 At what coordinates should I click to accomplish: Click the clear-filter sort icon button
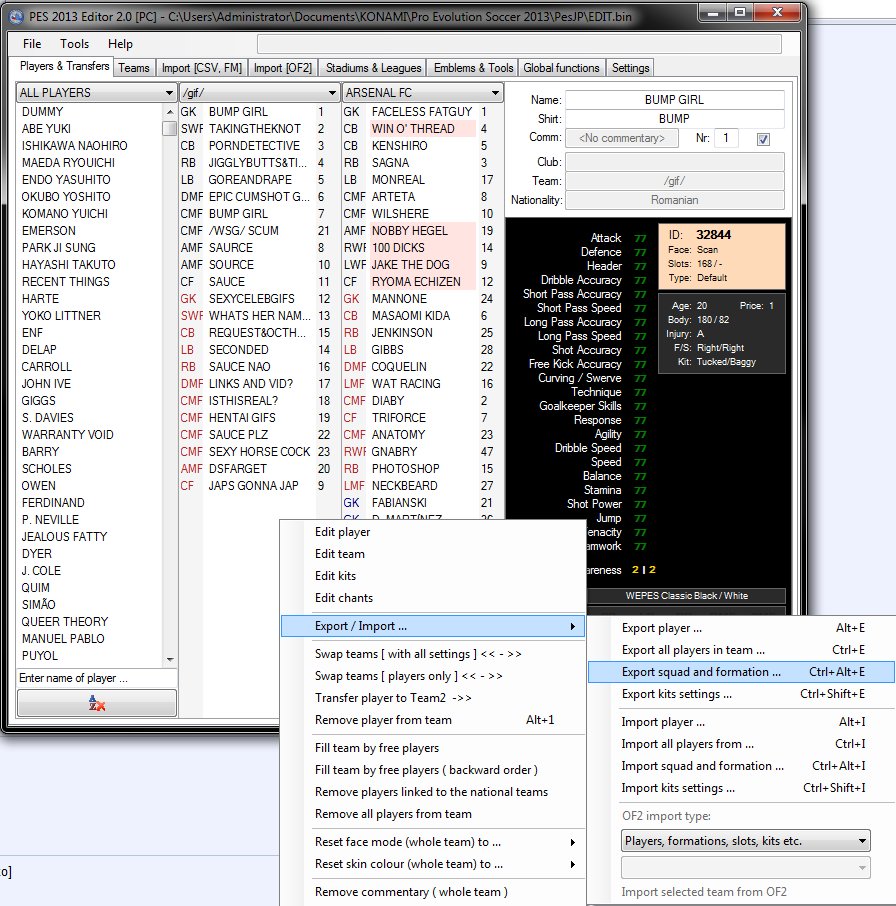(x=96, y=703)
